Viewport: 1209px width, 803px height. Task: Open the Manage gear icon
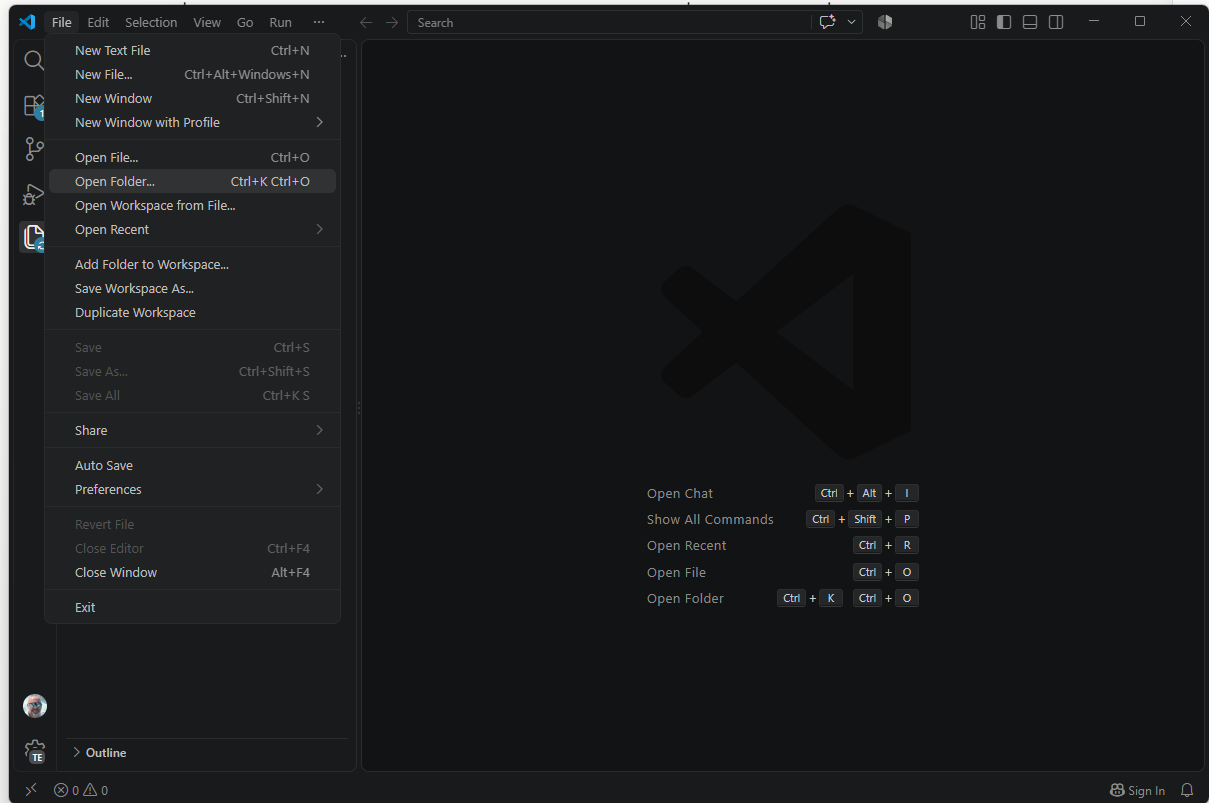point(35,751)
